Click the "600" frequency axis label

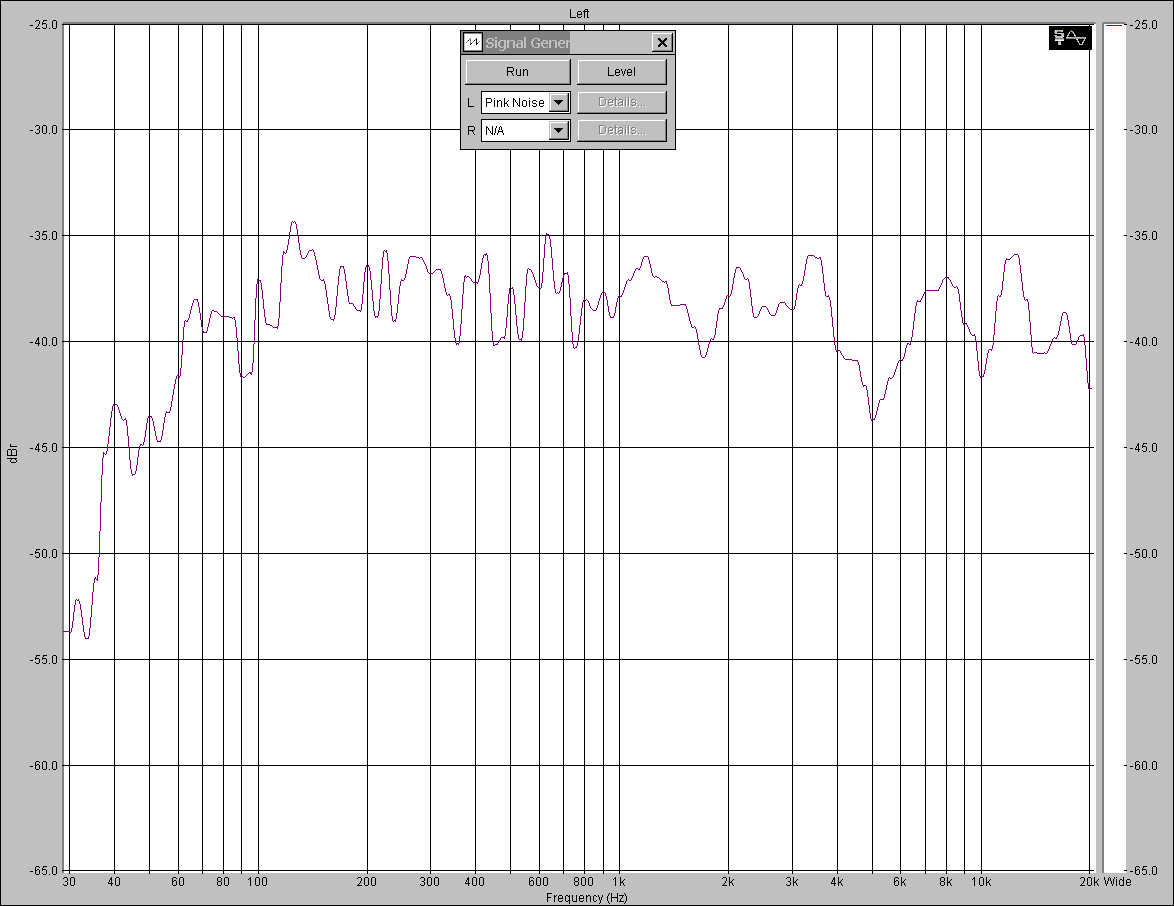[538, 882]
